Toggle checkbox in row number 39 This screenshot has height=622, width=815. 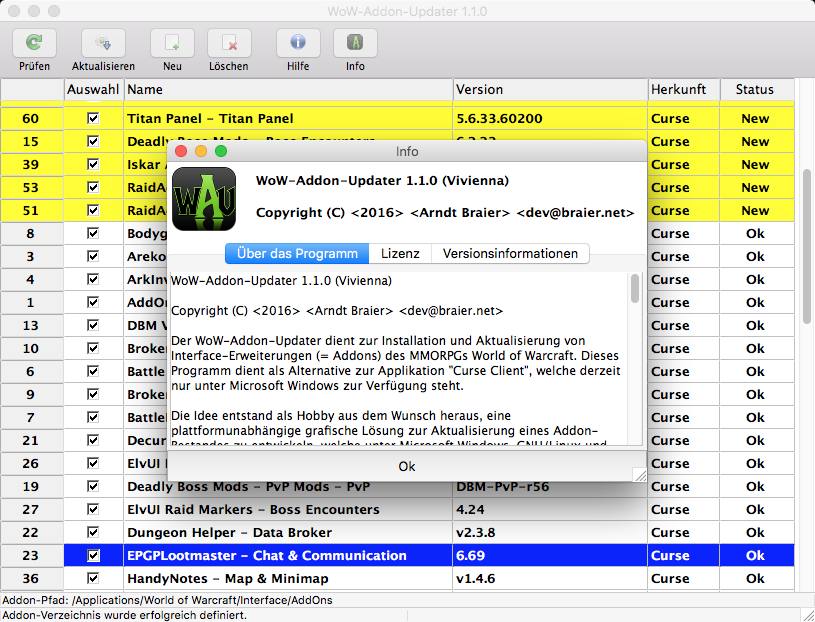[93, 164]
